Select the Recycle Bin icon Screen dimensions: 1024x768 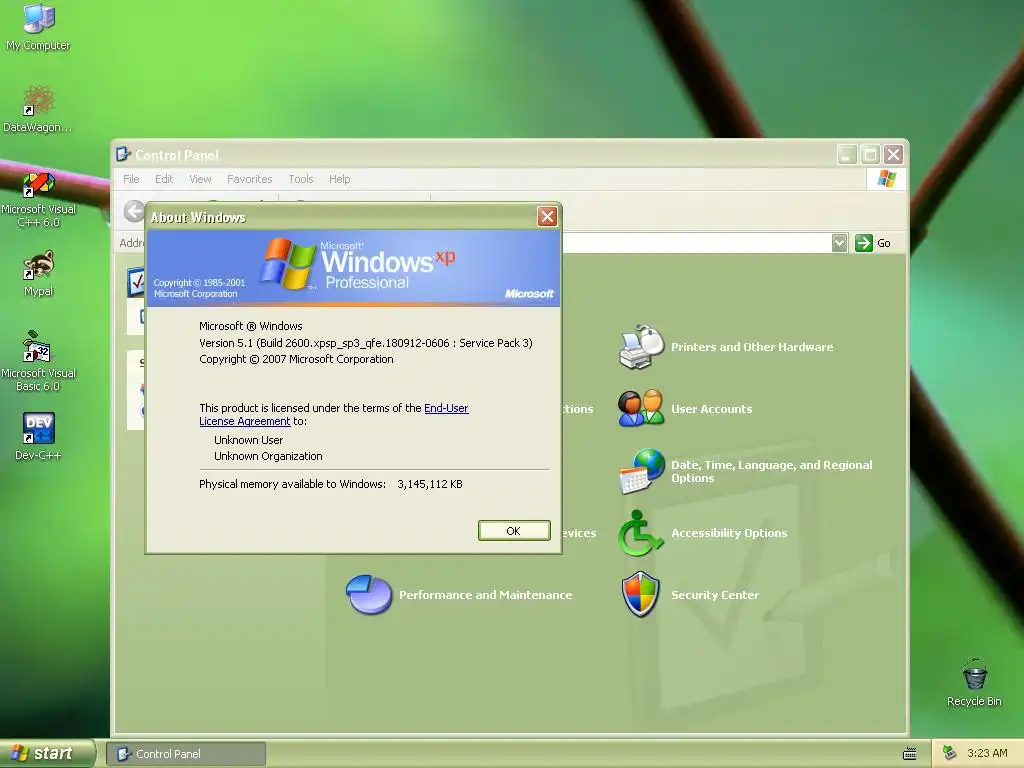pyautogui.click(x=974, y=683)
